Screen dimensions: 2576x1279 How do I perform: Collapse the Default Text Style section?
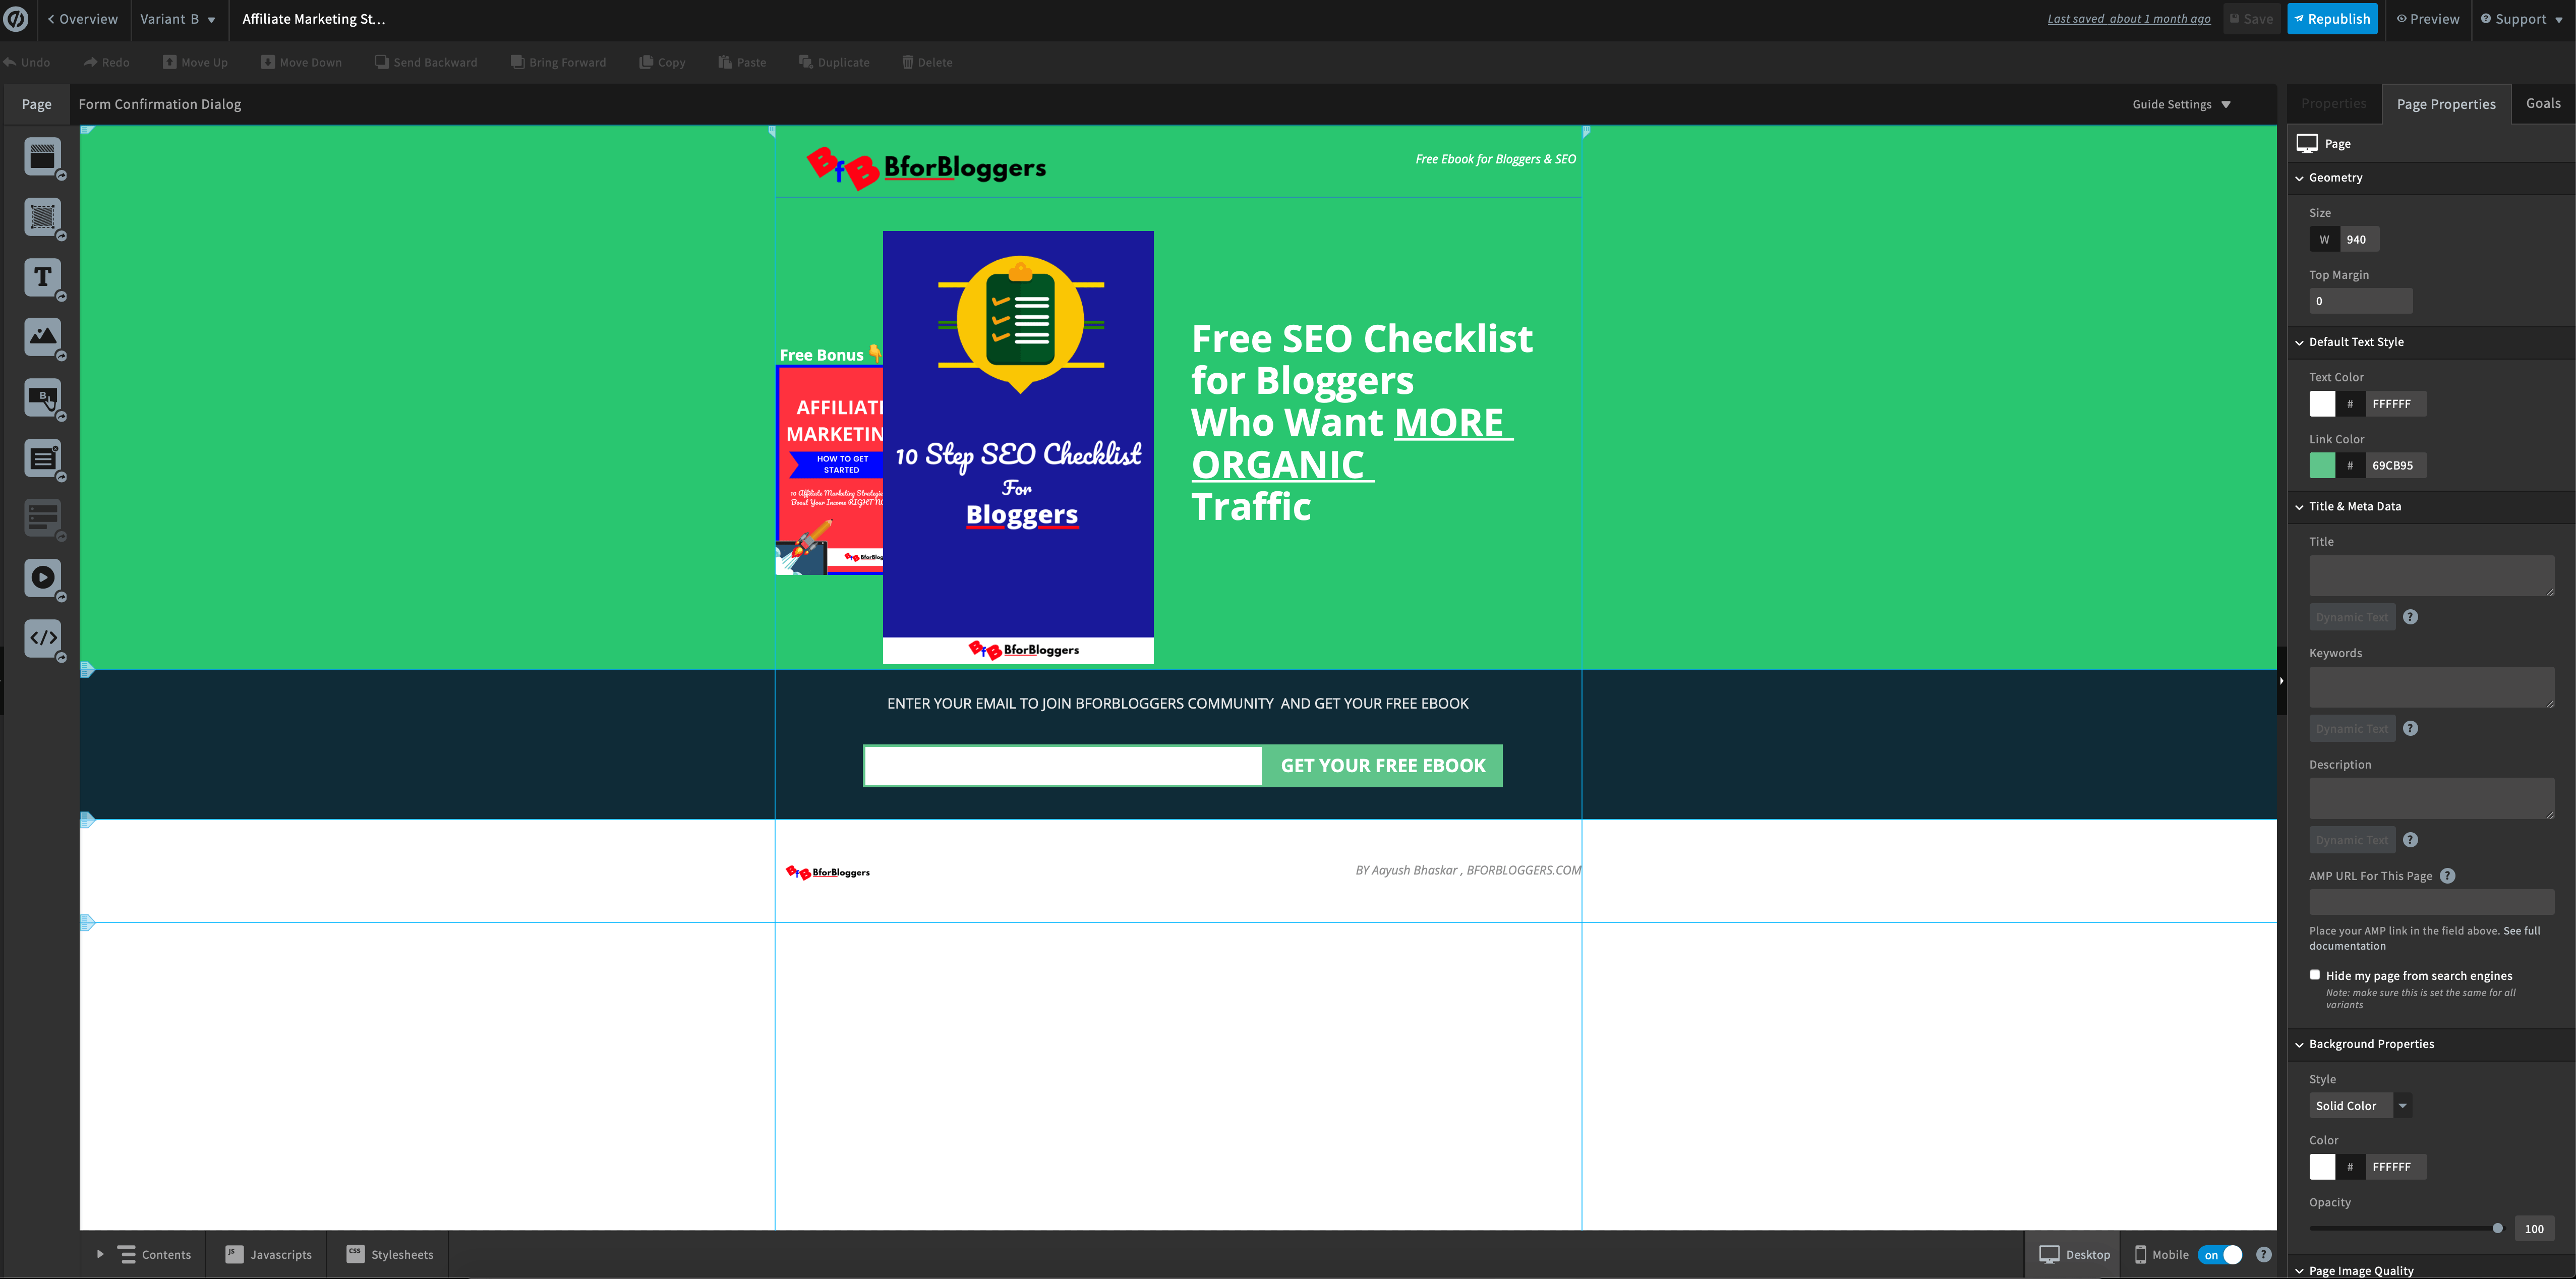click(2300, 342)
